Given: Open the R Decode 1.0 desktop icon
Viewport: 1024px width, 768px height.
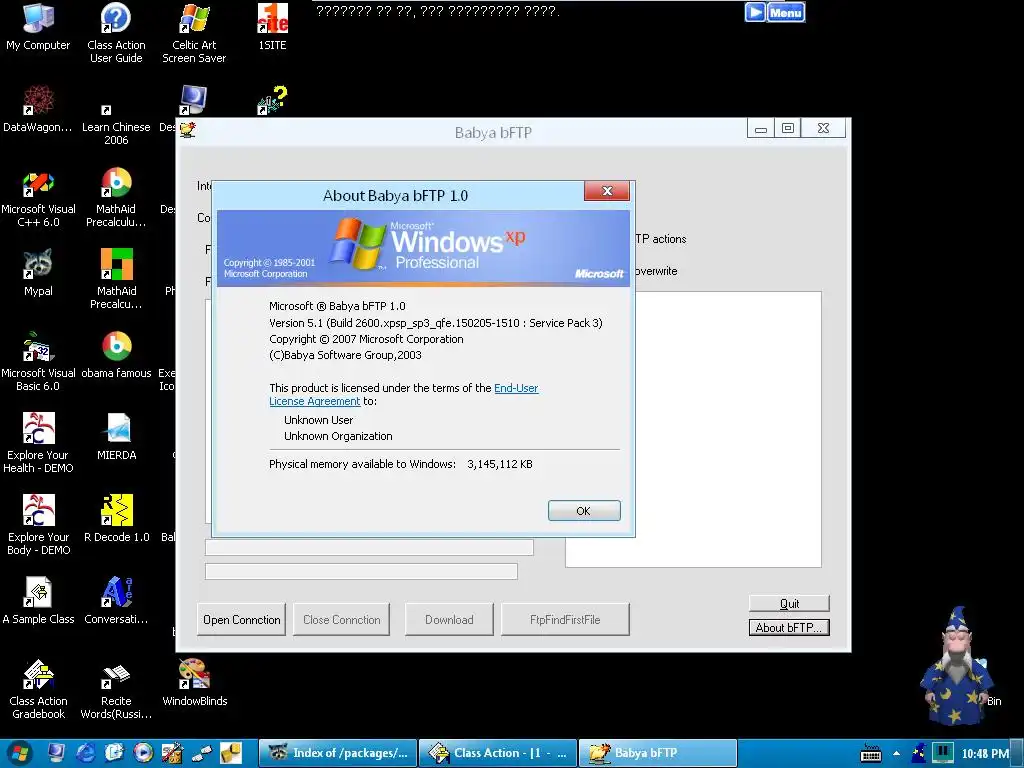Looking at the screenshot, I should [x=116, y=519].
